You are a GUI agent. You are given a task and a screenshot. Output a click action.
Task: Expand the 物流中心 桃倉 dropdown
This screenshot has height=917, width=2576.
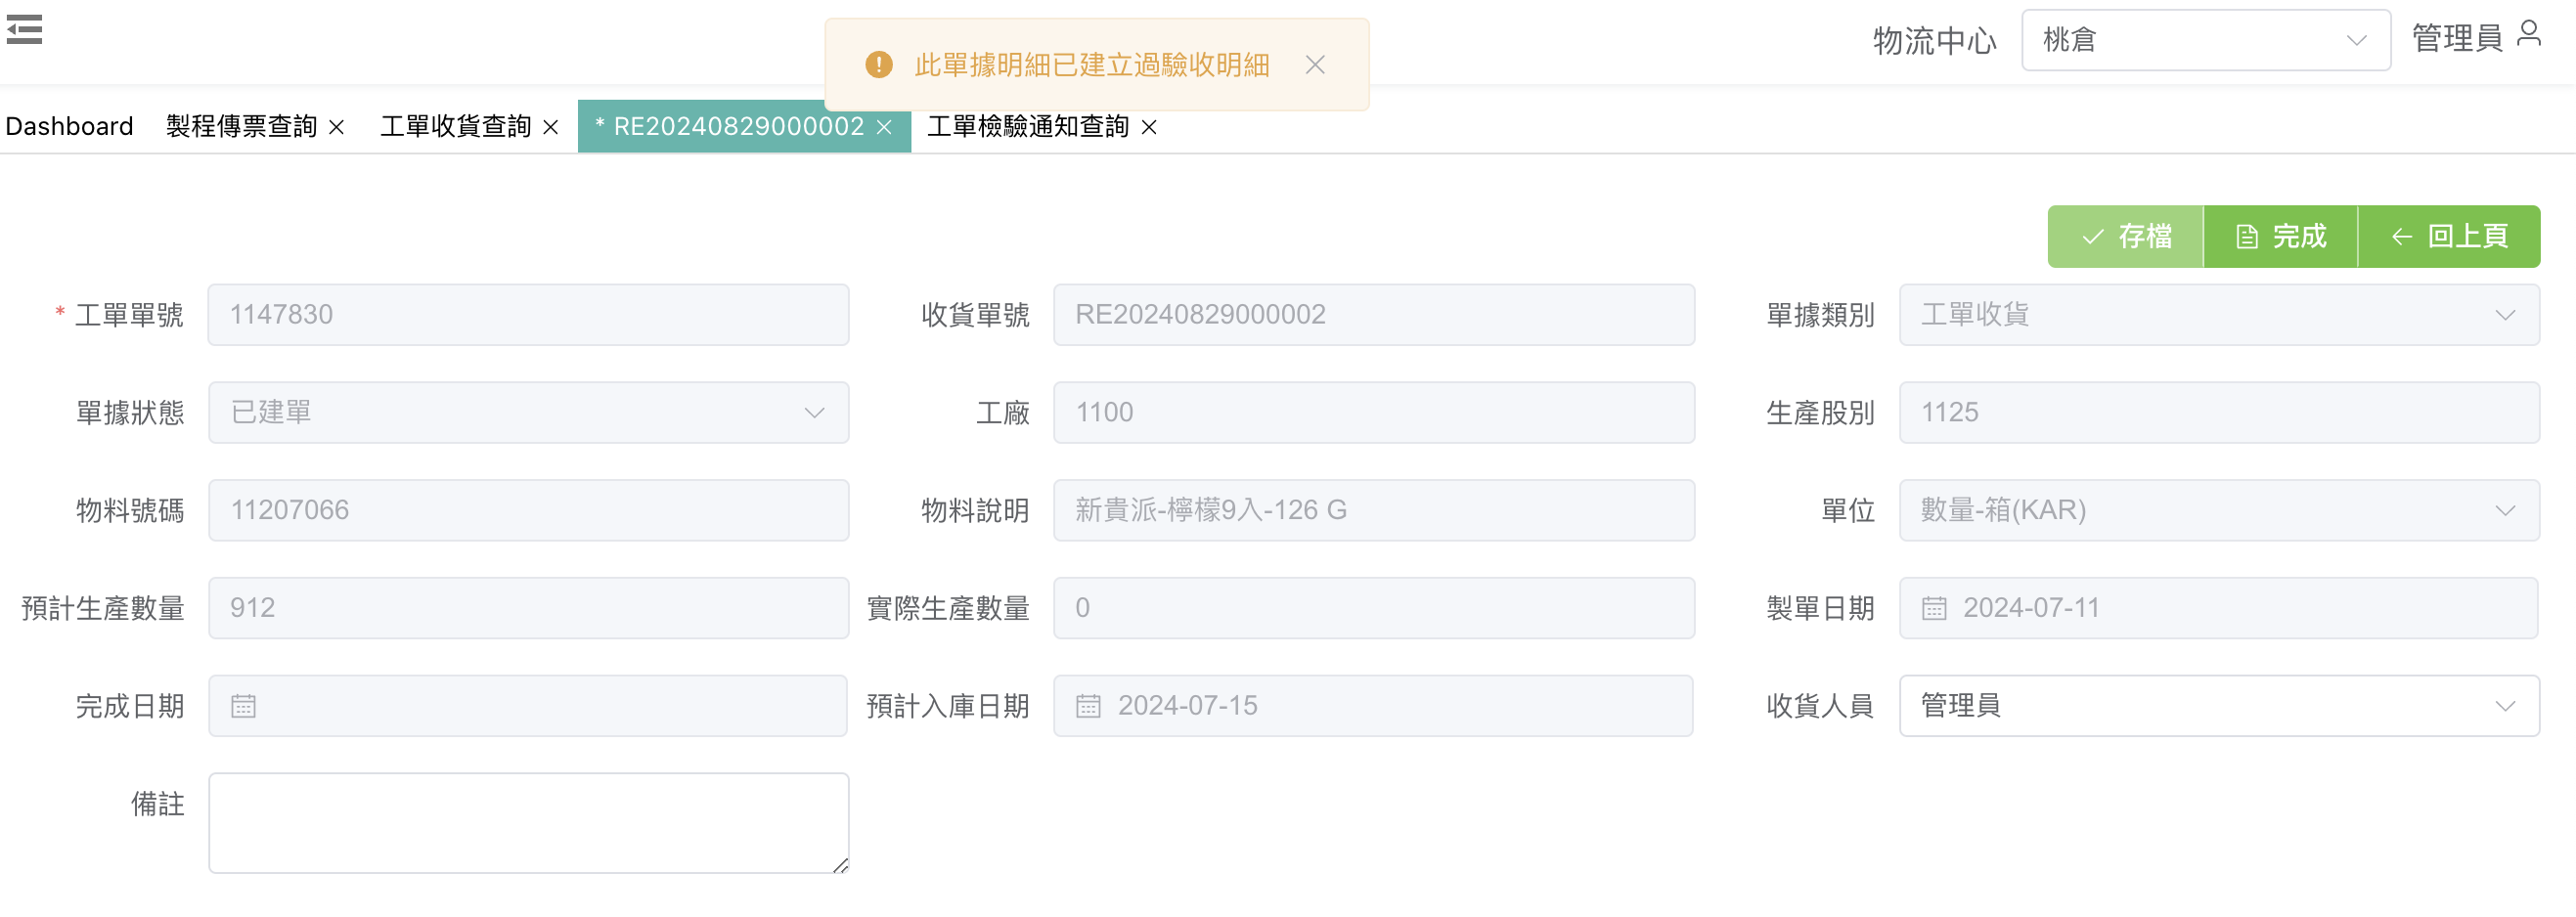2205,40
